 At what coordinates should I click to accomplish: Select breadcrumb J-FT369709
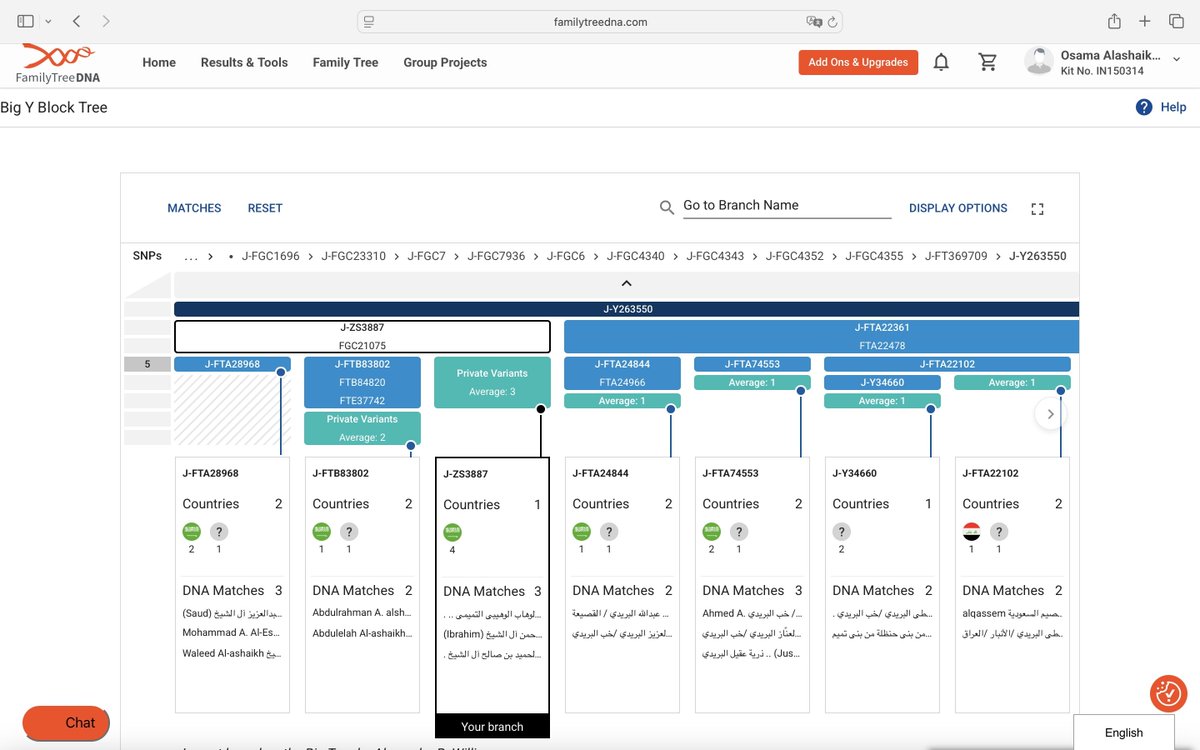coord(956,256)
